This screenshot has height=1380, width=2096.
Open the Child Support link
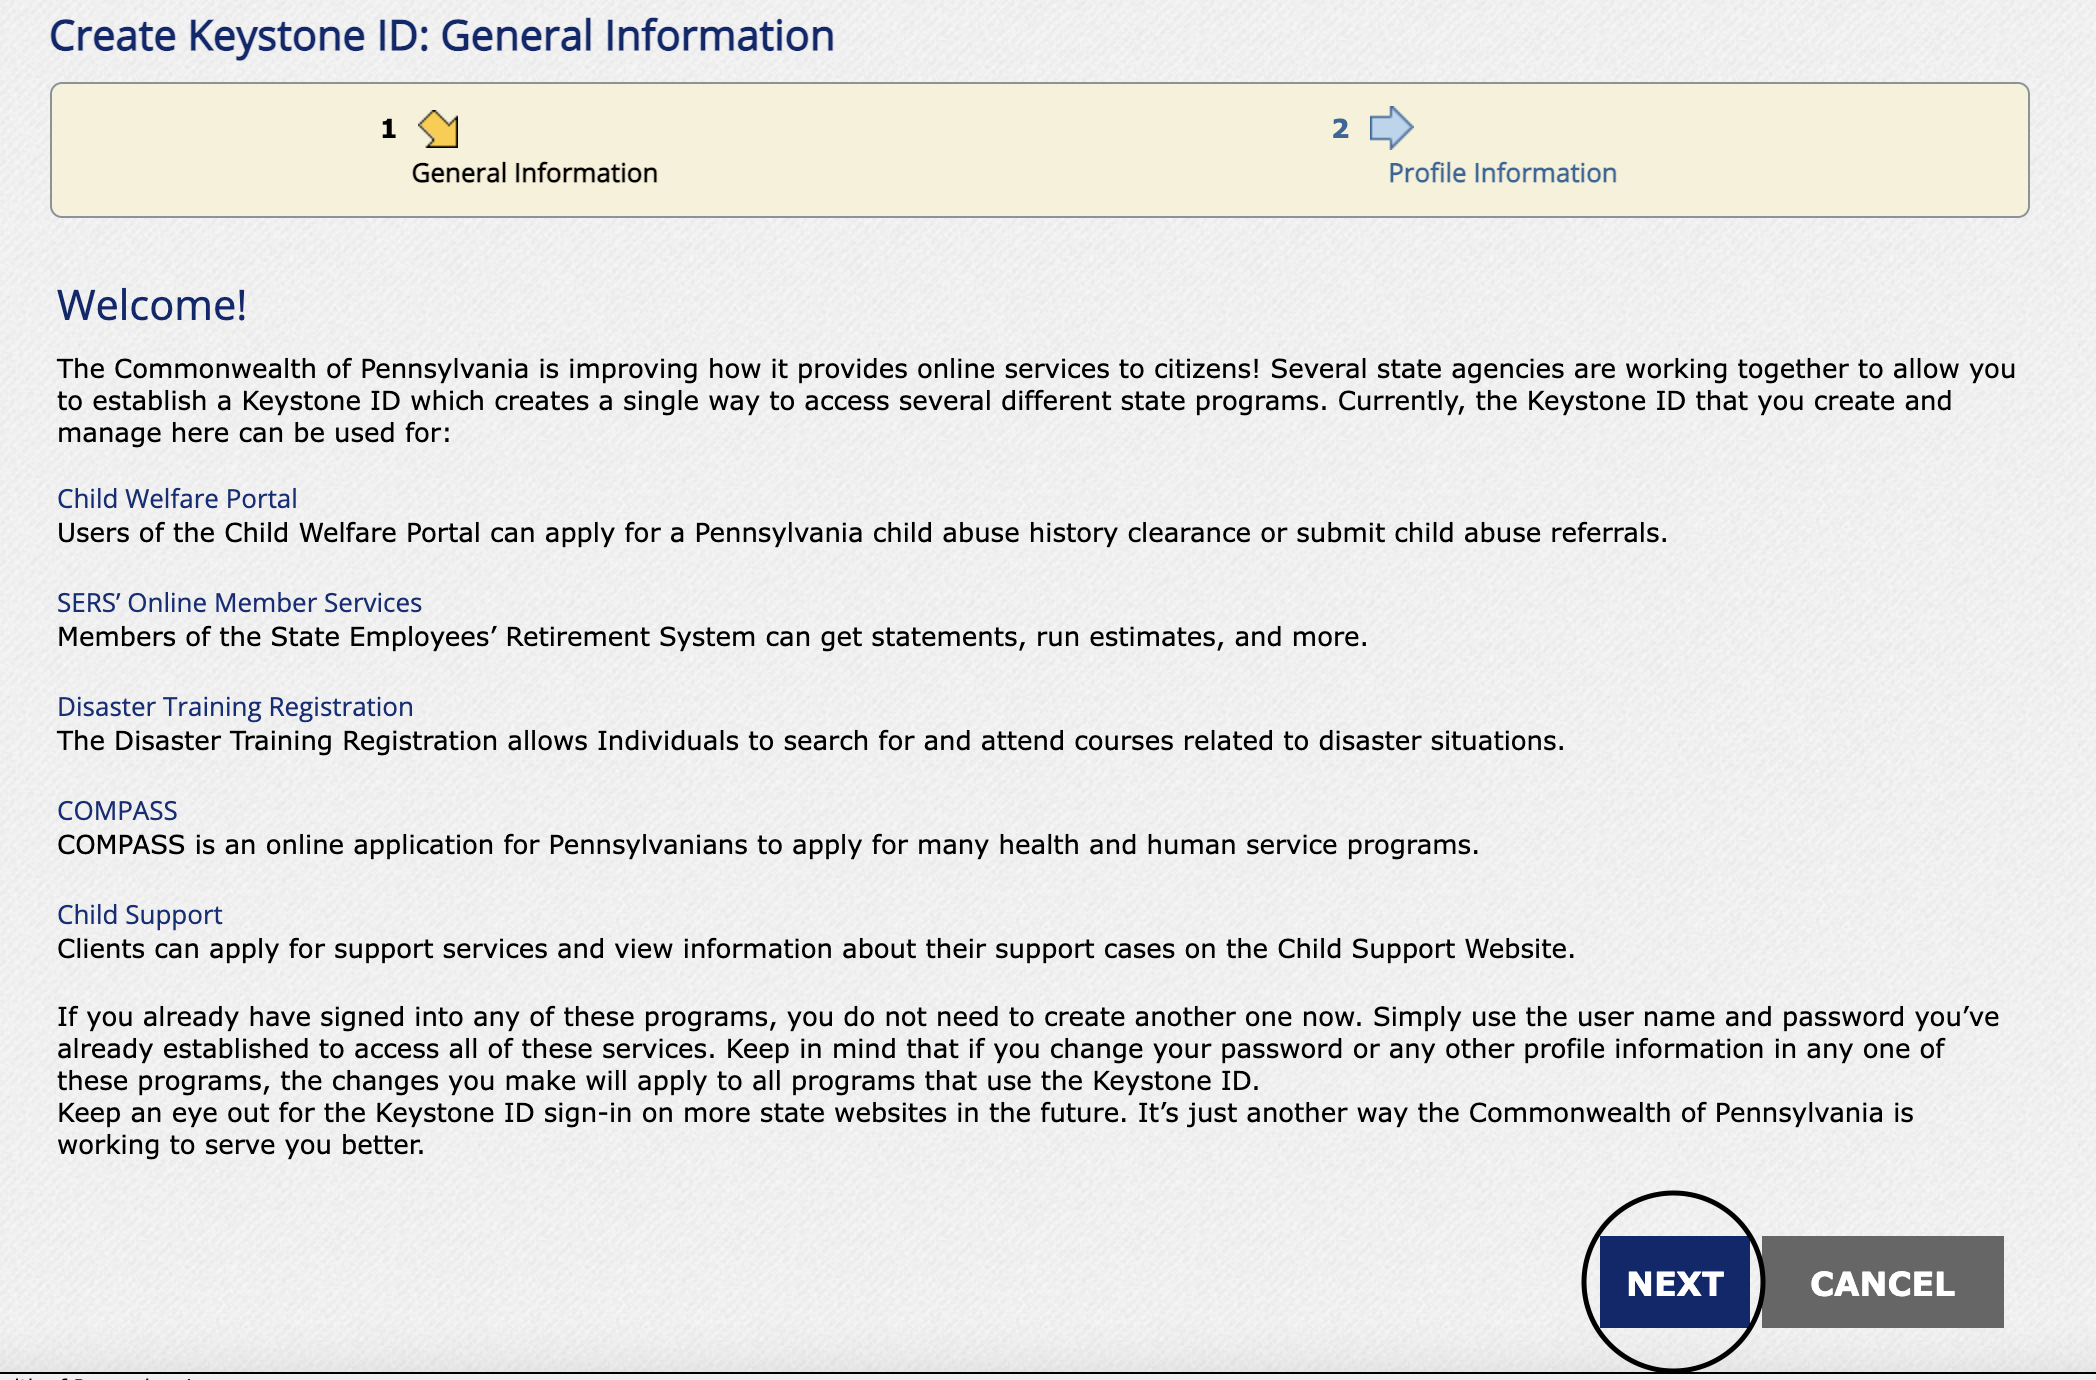139,914
